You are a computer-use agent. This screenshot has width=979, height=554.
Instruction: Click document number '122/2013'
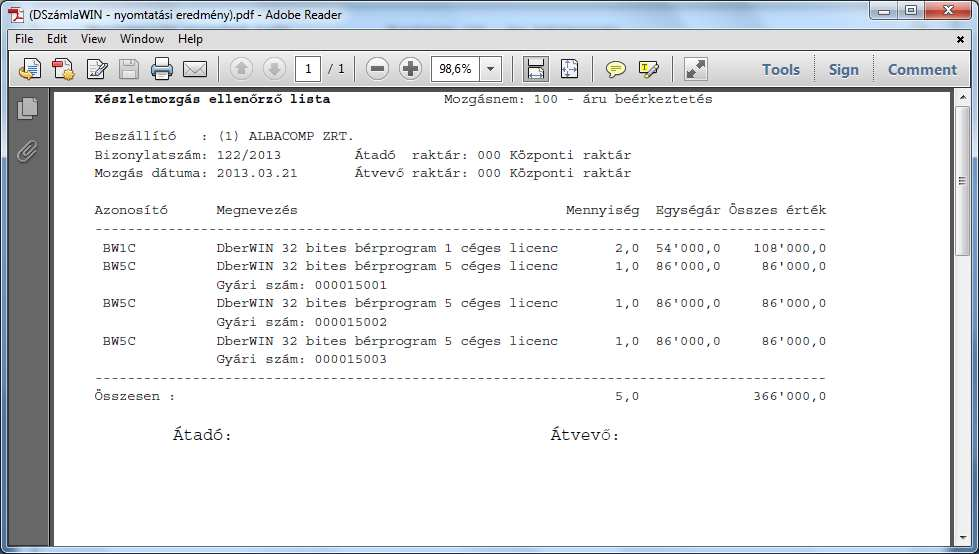click(248, 155)
